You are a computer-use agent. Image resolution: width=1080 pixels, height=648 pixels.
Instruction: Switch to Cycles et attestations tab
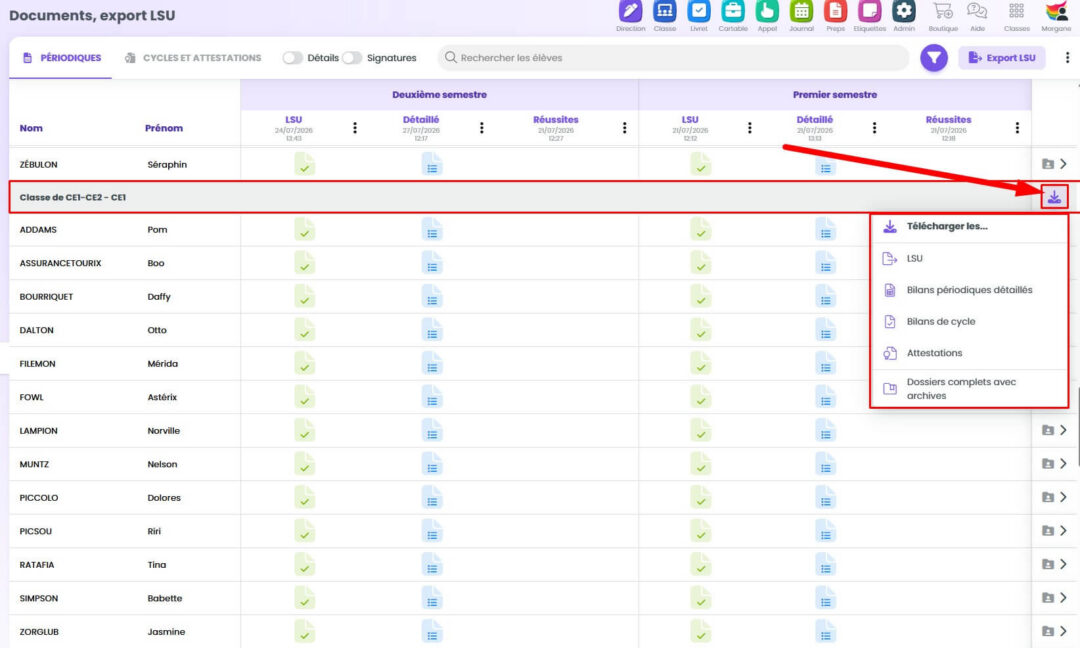click(193, 58)
